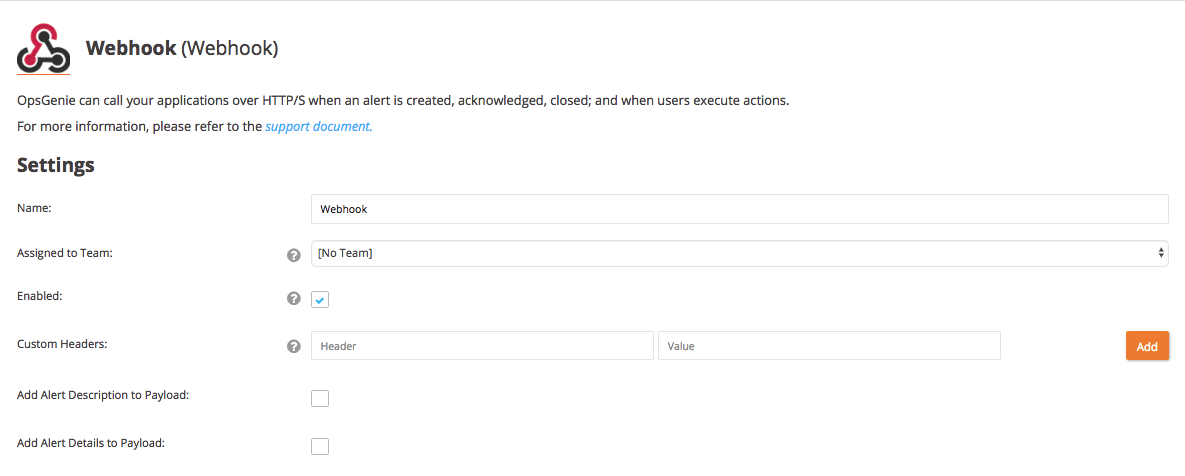Click the 'Custom Headers:' label
The height and width of the screenshot is (476, 1185).
tap(62, 344)
